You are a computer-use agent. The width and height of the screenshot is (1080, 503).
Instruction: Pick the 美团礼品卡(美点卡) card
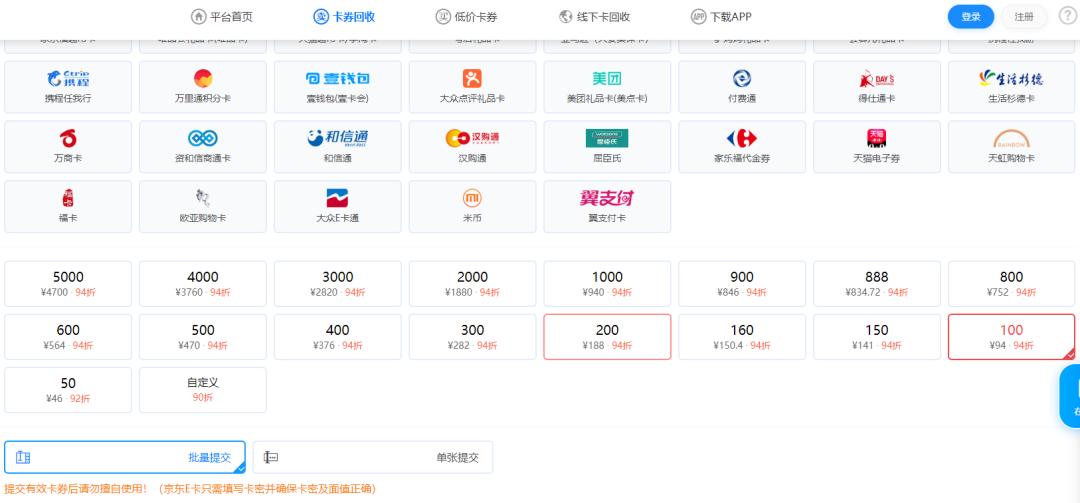coord(607,87)
